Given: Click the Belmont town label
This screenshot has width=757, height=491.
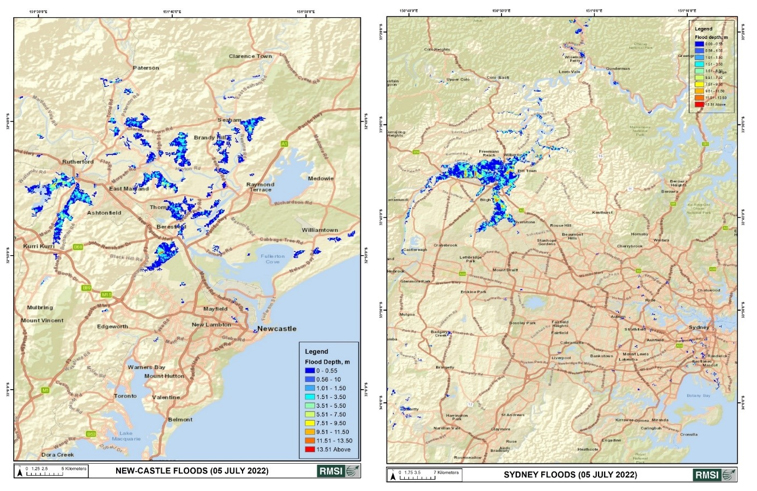Looking at the screenshot, I should click(180, 419).
